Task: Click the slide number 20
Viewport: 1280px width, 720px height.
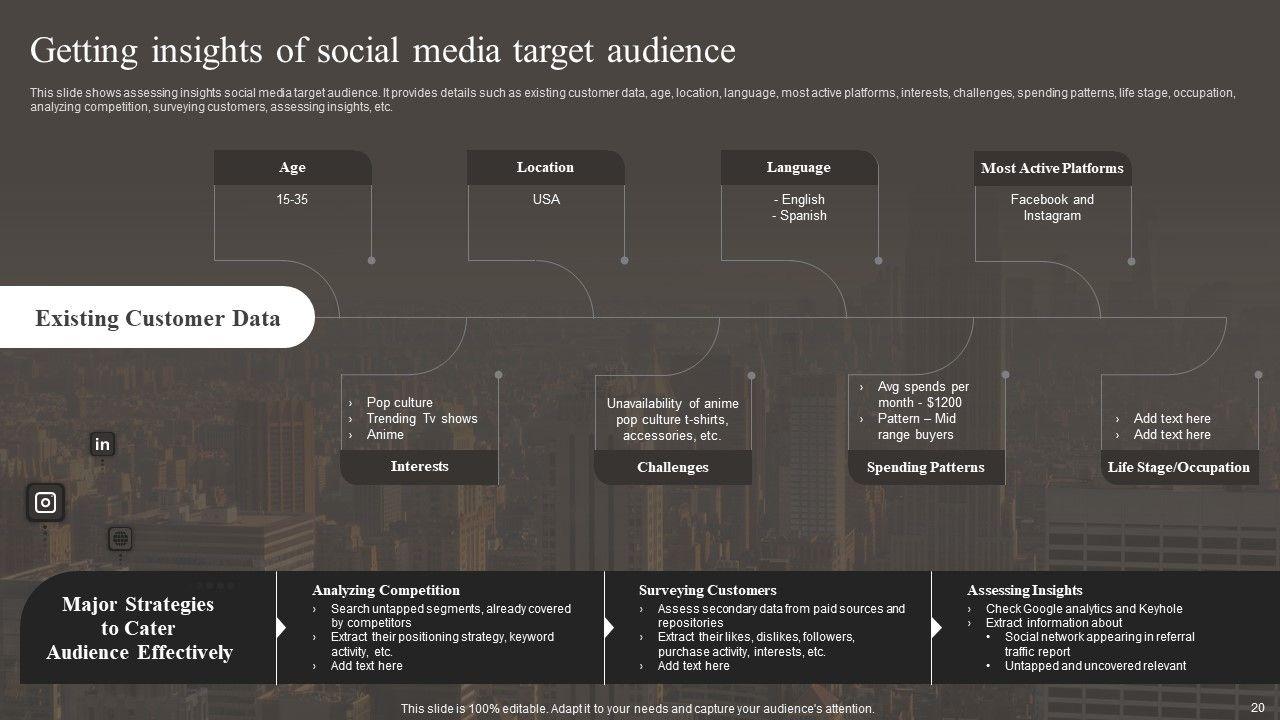Action: click(x=1258, y=707)
